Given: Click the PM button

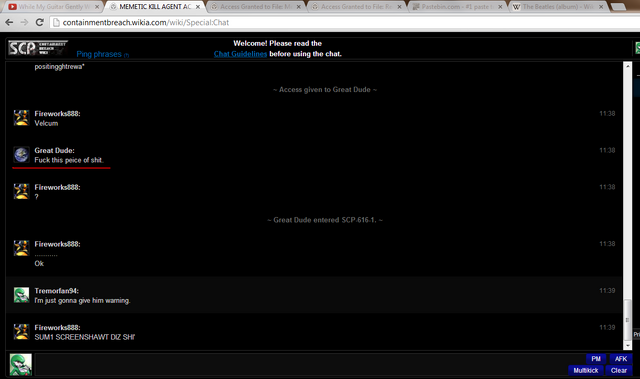Looking at the screenshot, I should click(596, 359).
